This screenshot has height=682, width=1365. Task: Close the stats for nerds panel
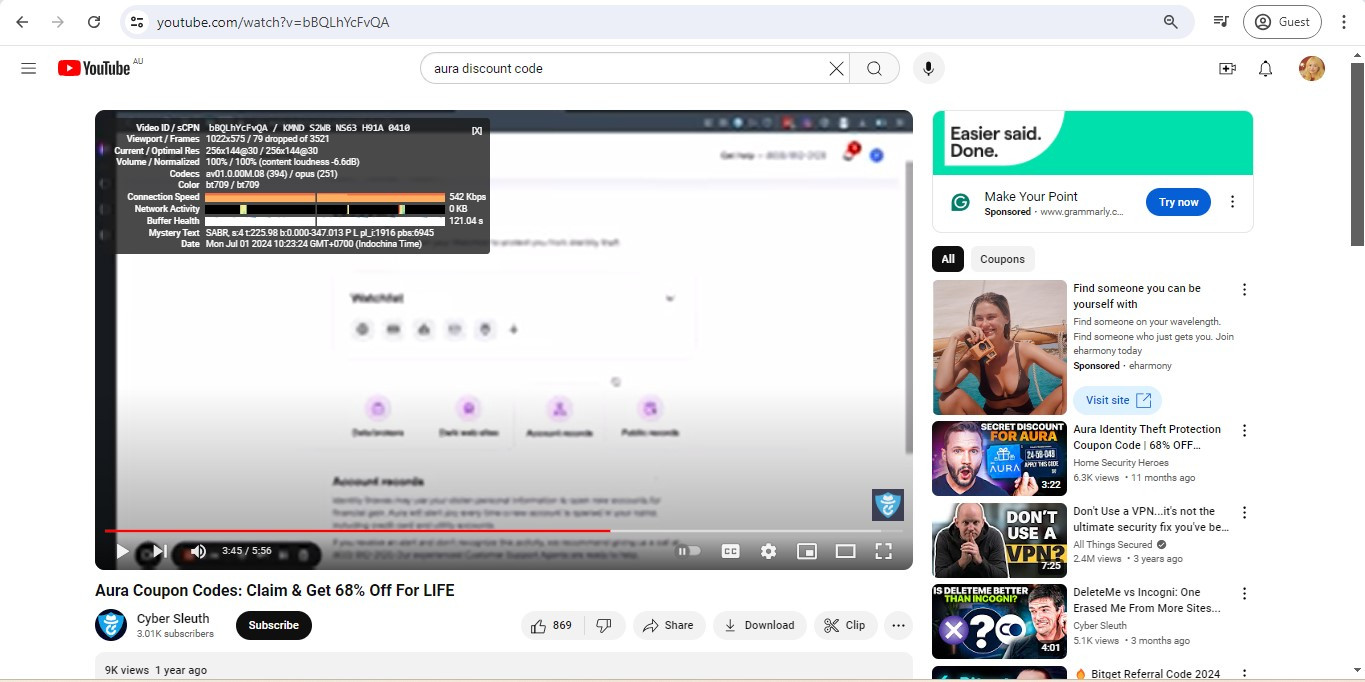[477, 130]
